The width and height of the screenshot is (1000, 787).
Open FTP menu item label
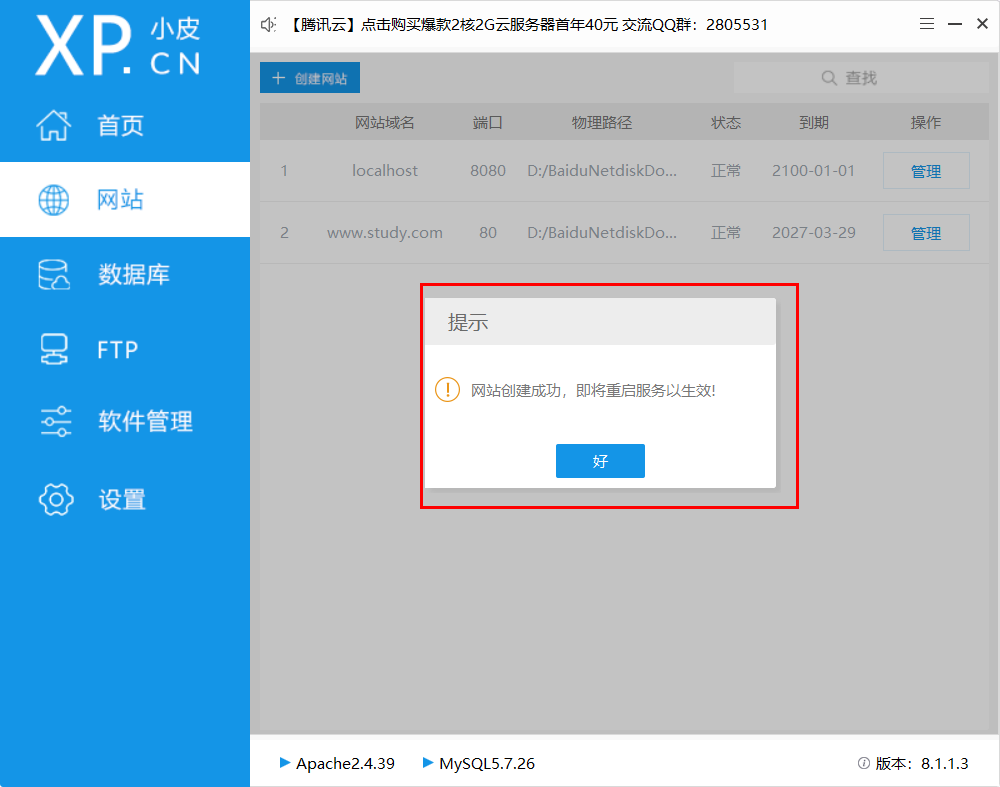point(117,350)
